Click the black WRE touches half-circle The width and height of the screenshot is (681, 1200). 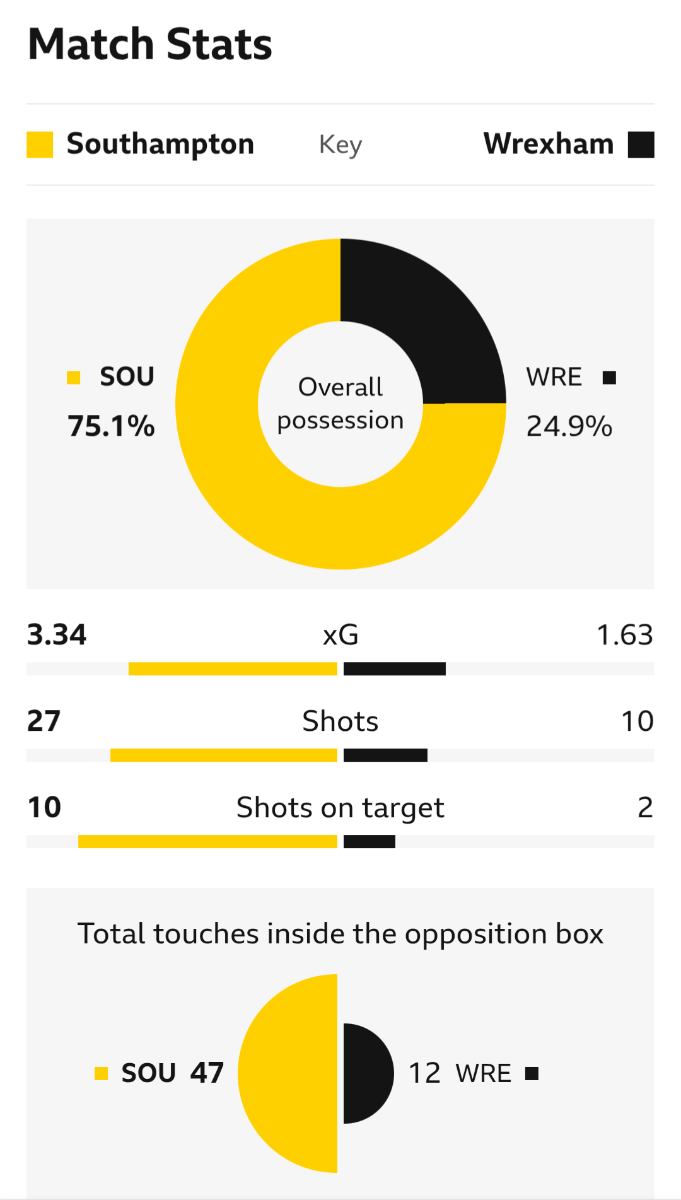[x=369, y=1073]
